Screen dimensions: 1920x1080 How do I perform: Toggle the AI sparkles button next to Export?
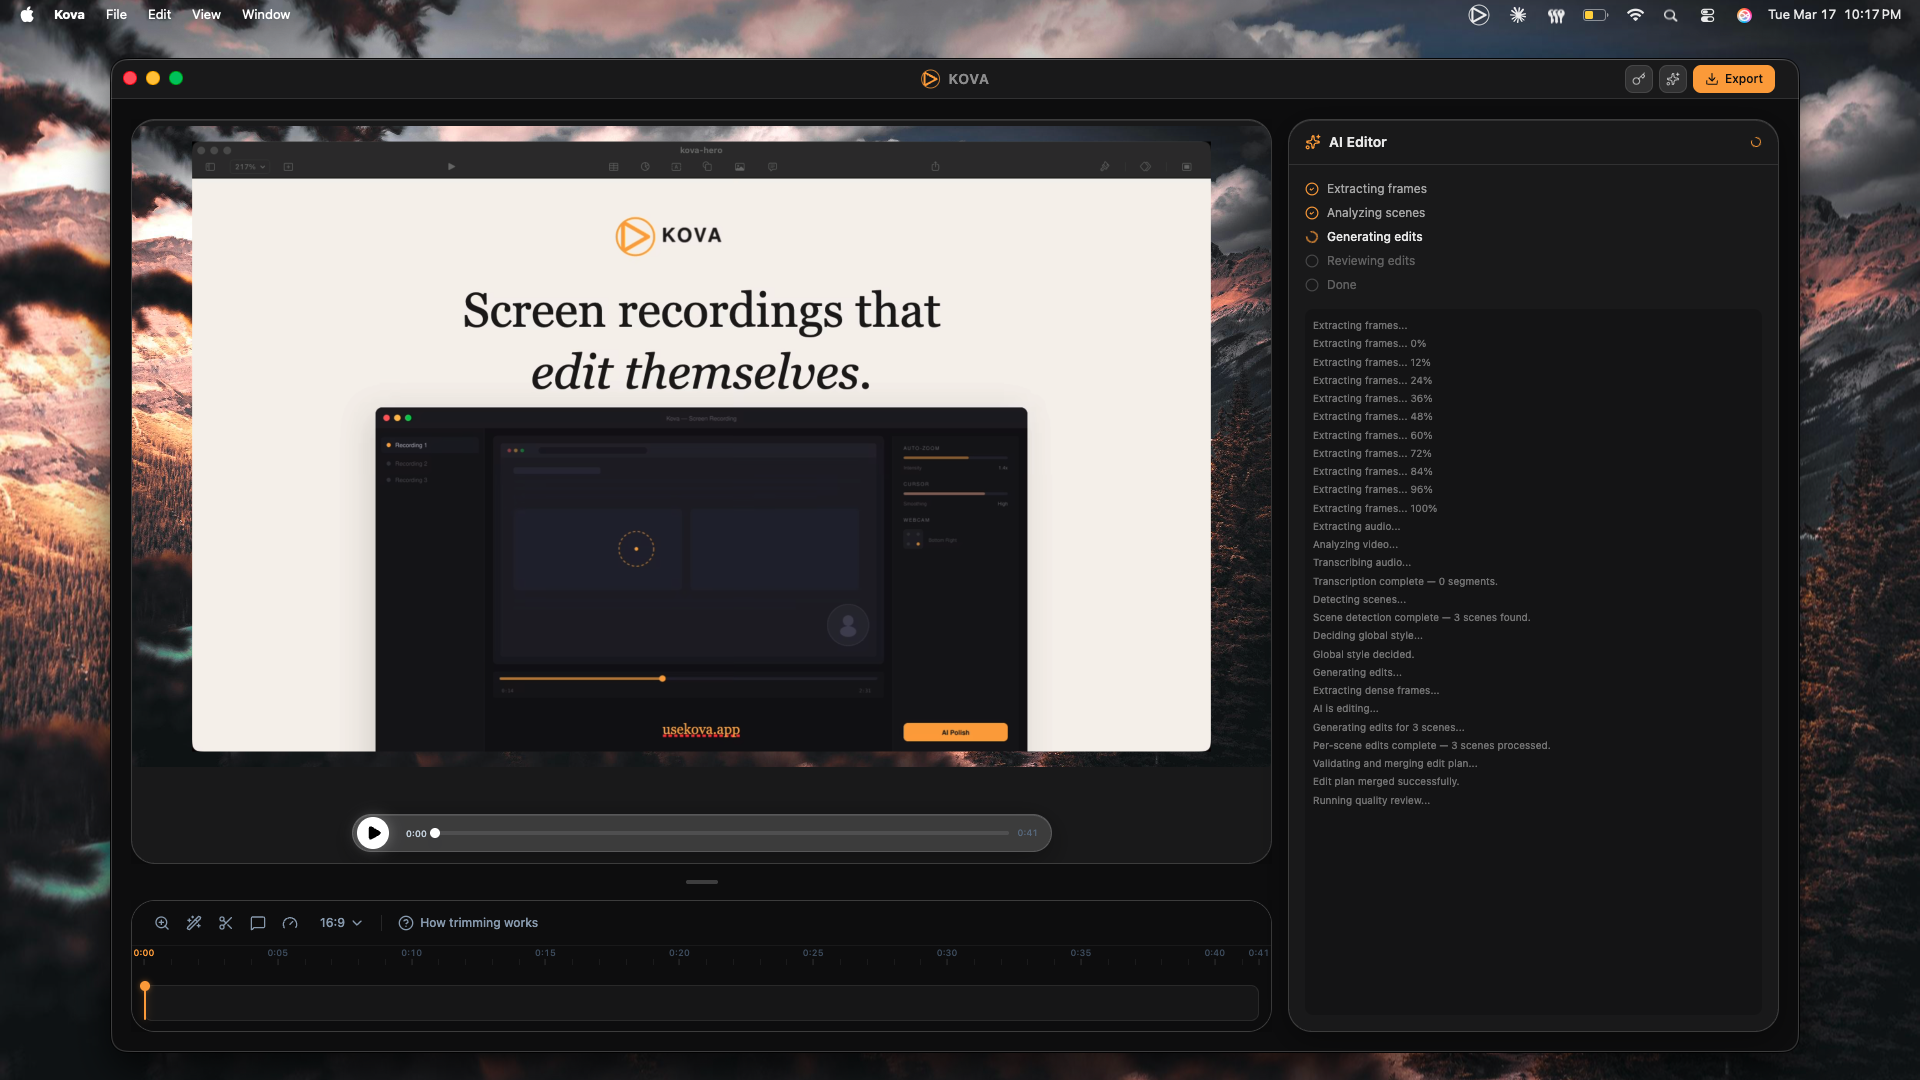click(1672, 79)
